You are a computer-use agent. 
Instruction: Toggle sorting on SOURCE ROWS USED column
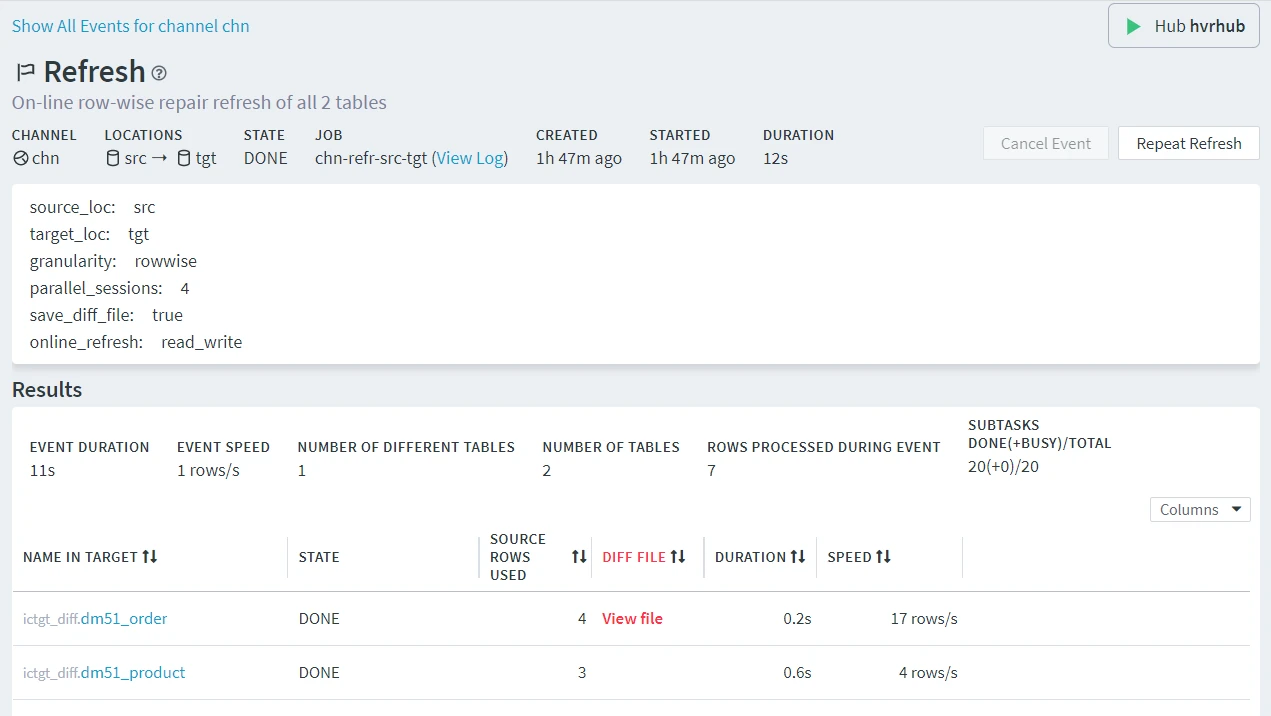coord(579,557)
